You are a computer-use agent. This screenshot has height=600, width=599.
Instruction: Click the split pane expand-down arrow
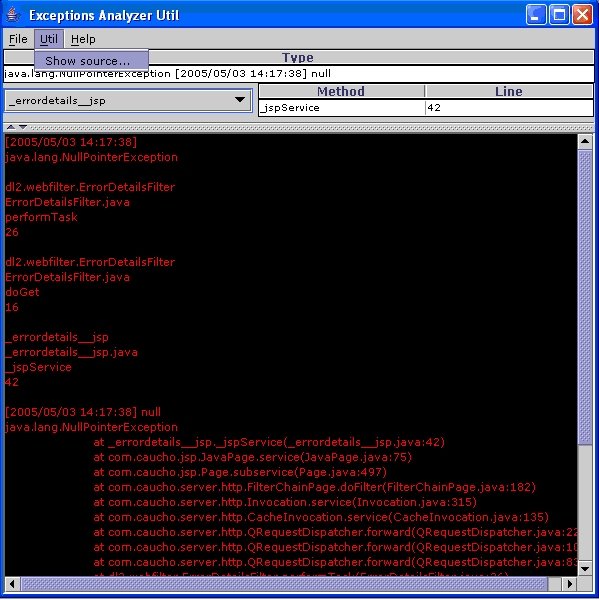(23, 127)
